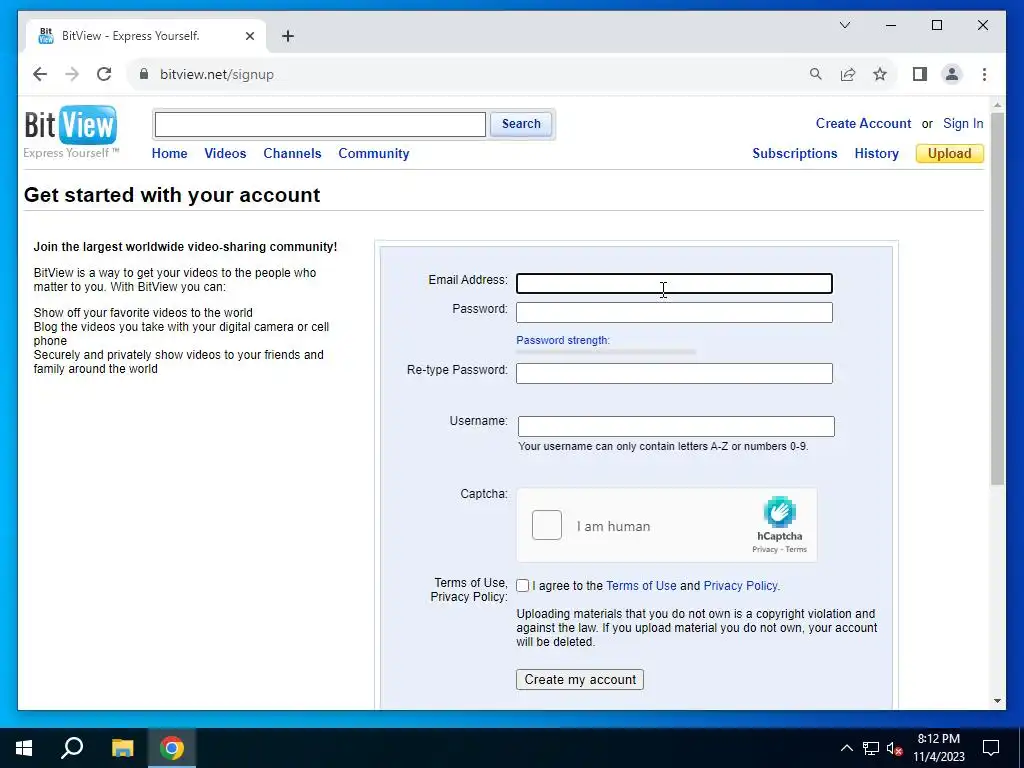
Task: Click the browser forward arrow
Action: [72, 74]
